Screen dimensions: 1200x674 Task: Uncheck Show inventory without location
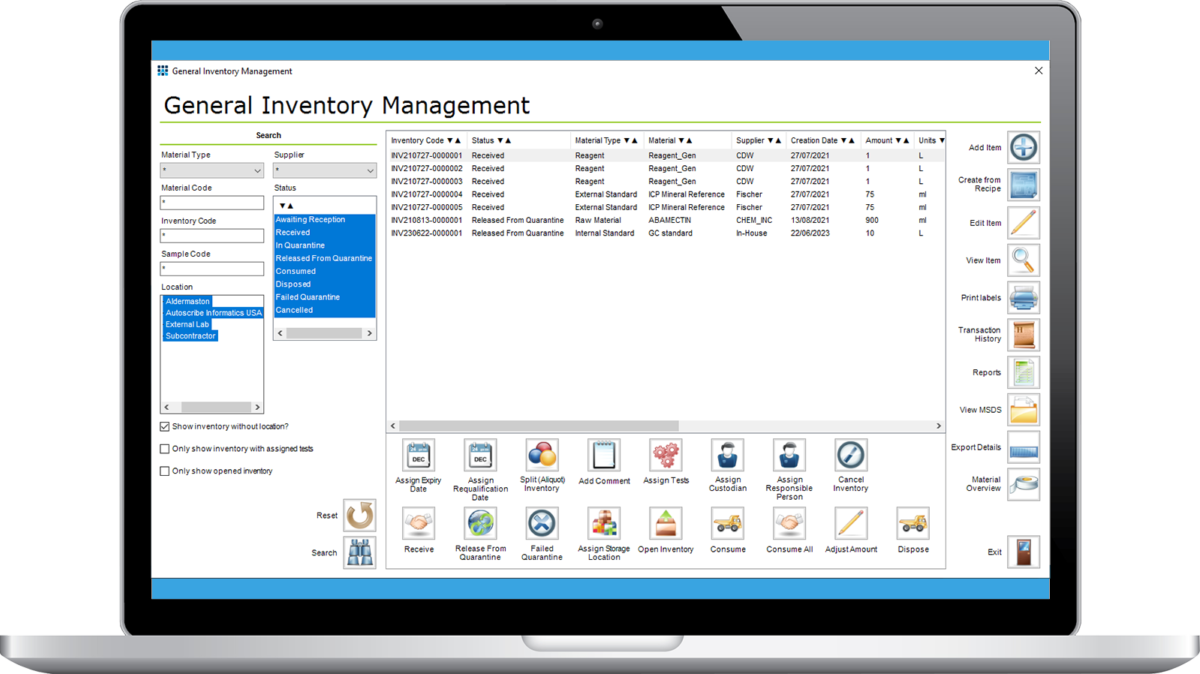[x=166, y=427]
